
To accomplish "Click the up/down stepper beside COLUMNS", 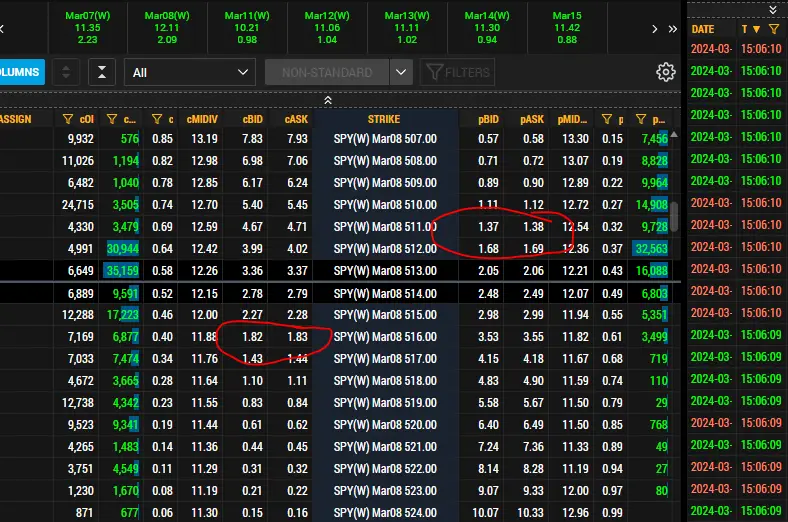I will (66, 72).
